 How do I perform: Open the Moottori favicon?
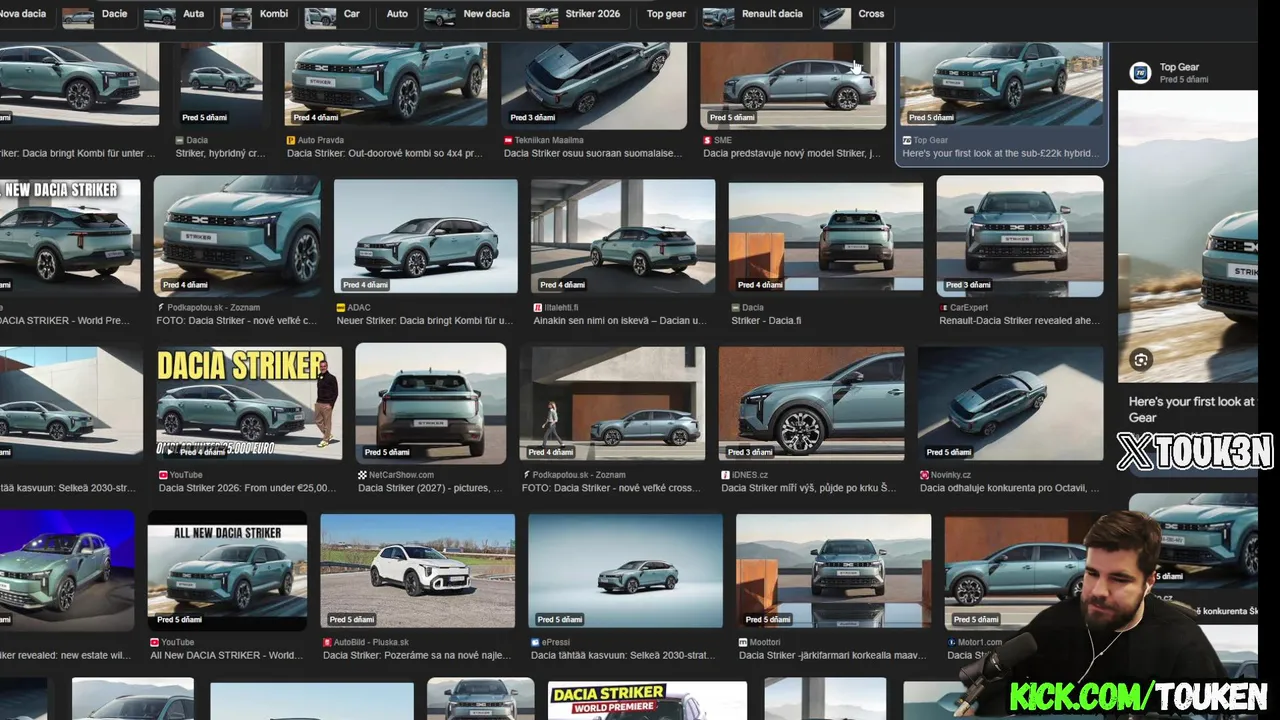(x=743, y=642)
